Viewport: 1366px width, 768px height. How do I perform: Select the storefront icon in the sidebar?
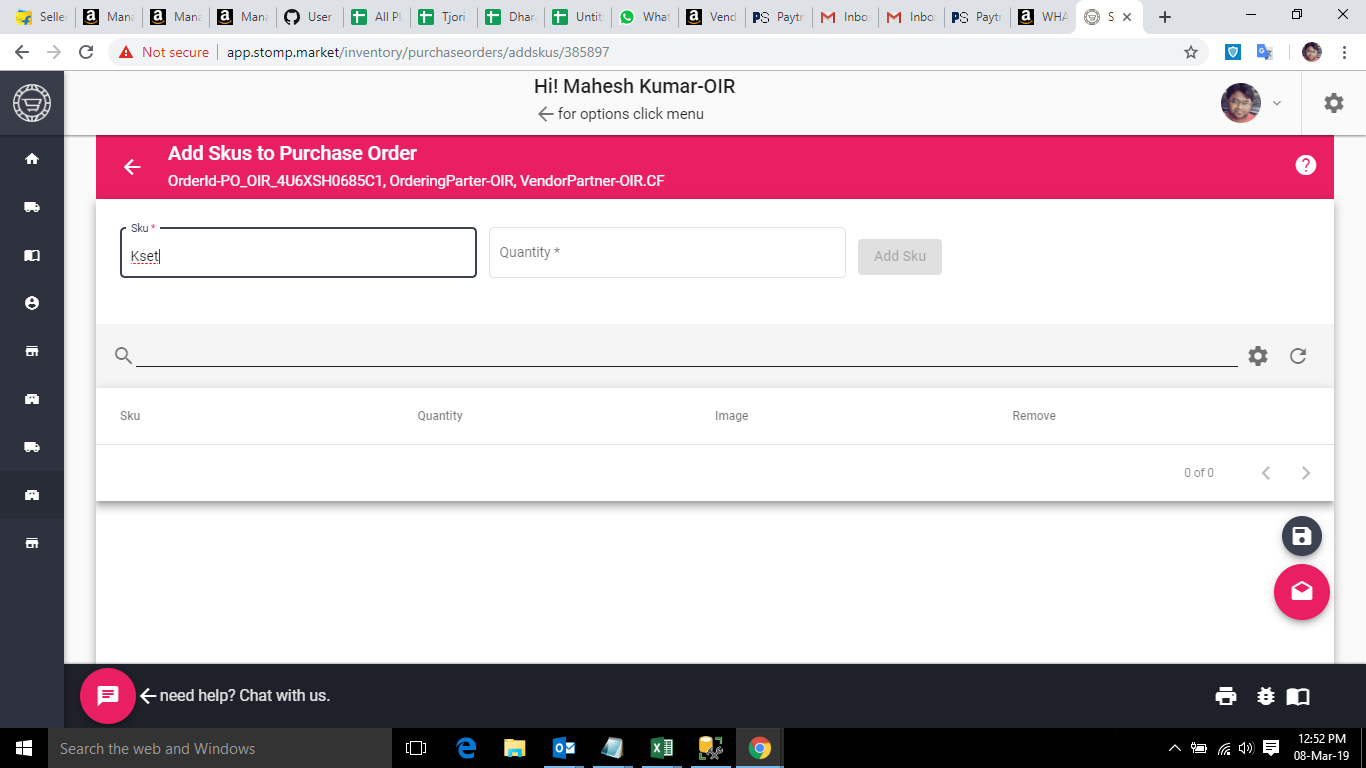(31, 351)
